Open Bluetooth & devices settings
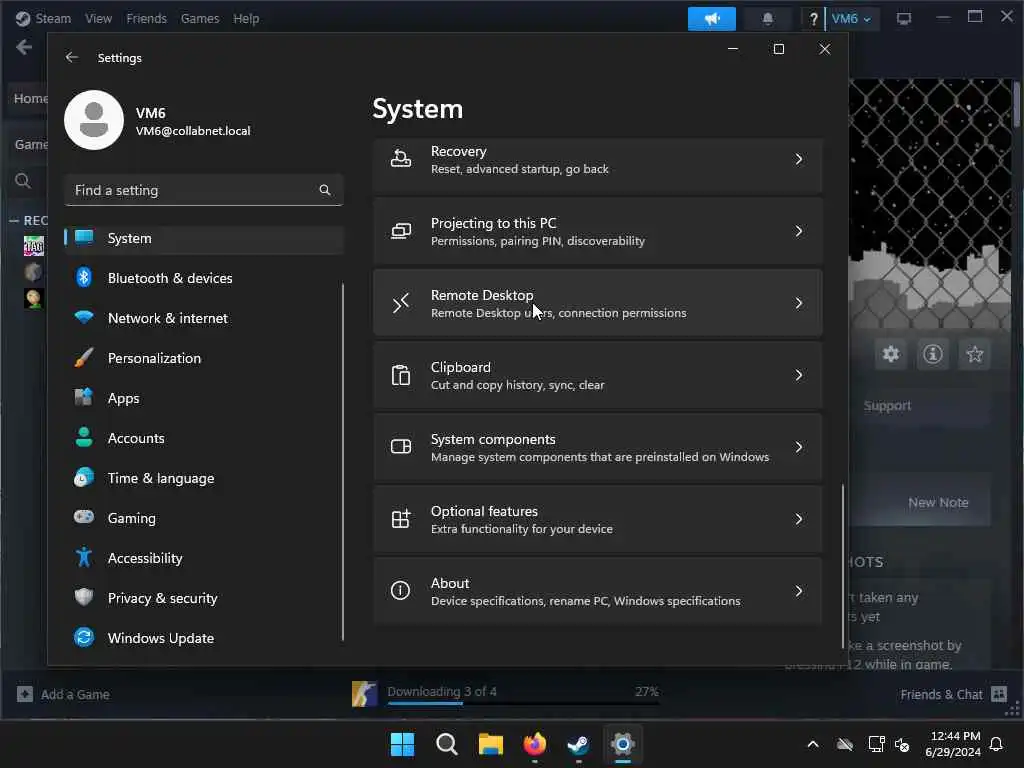Screen dimensions: 1024x768 [x=204, y=278]
